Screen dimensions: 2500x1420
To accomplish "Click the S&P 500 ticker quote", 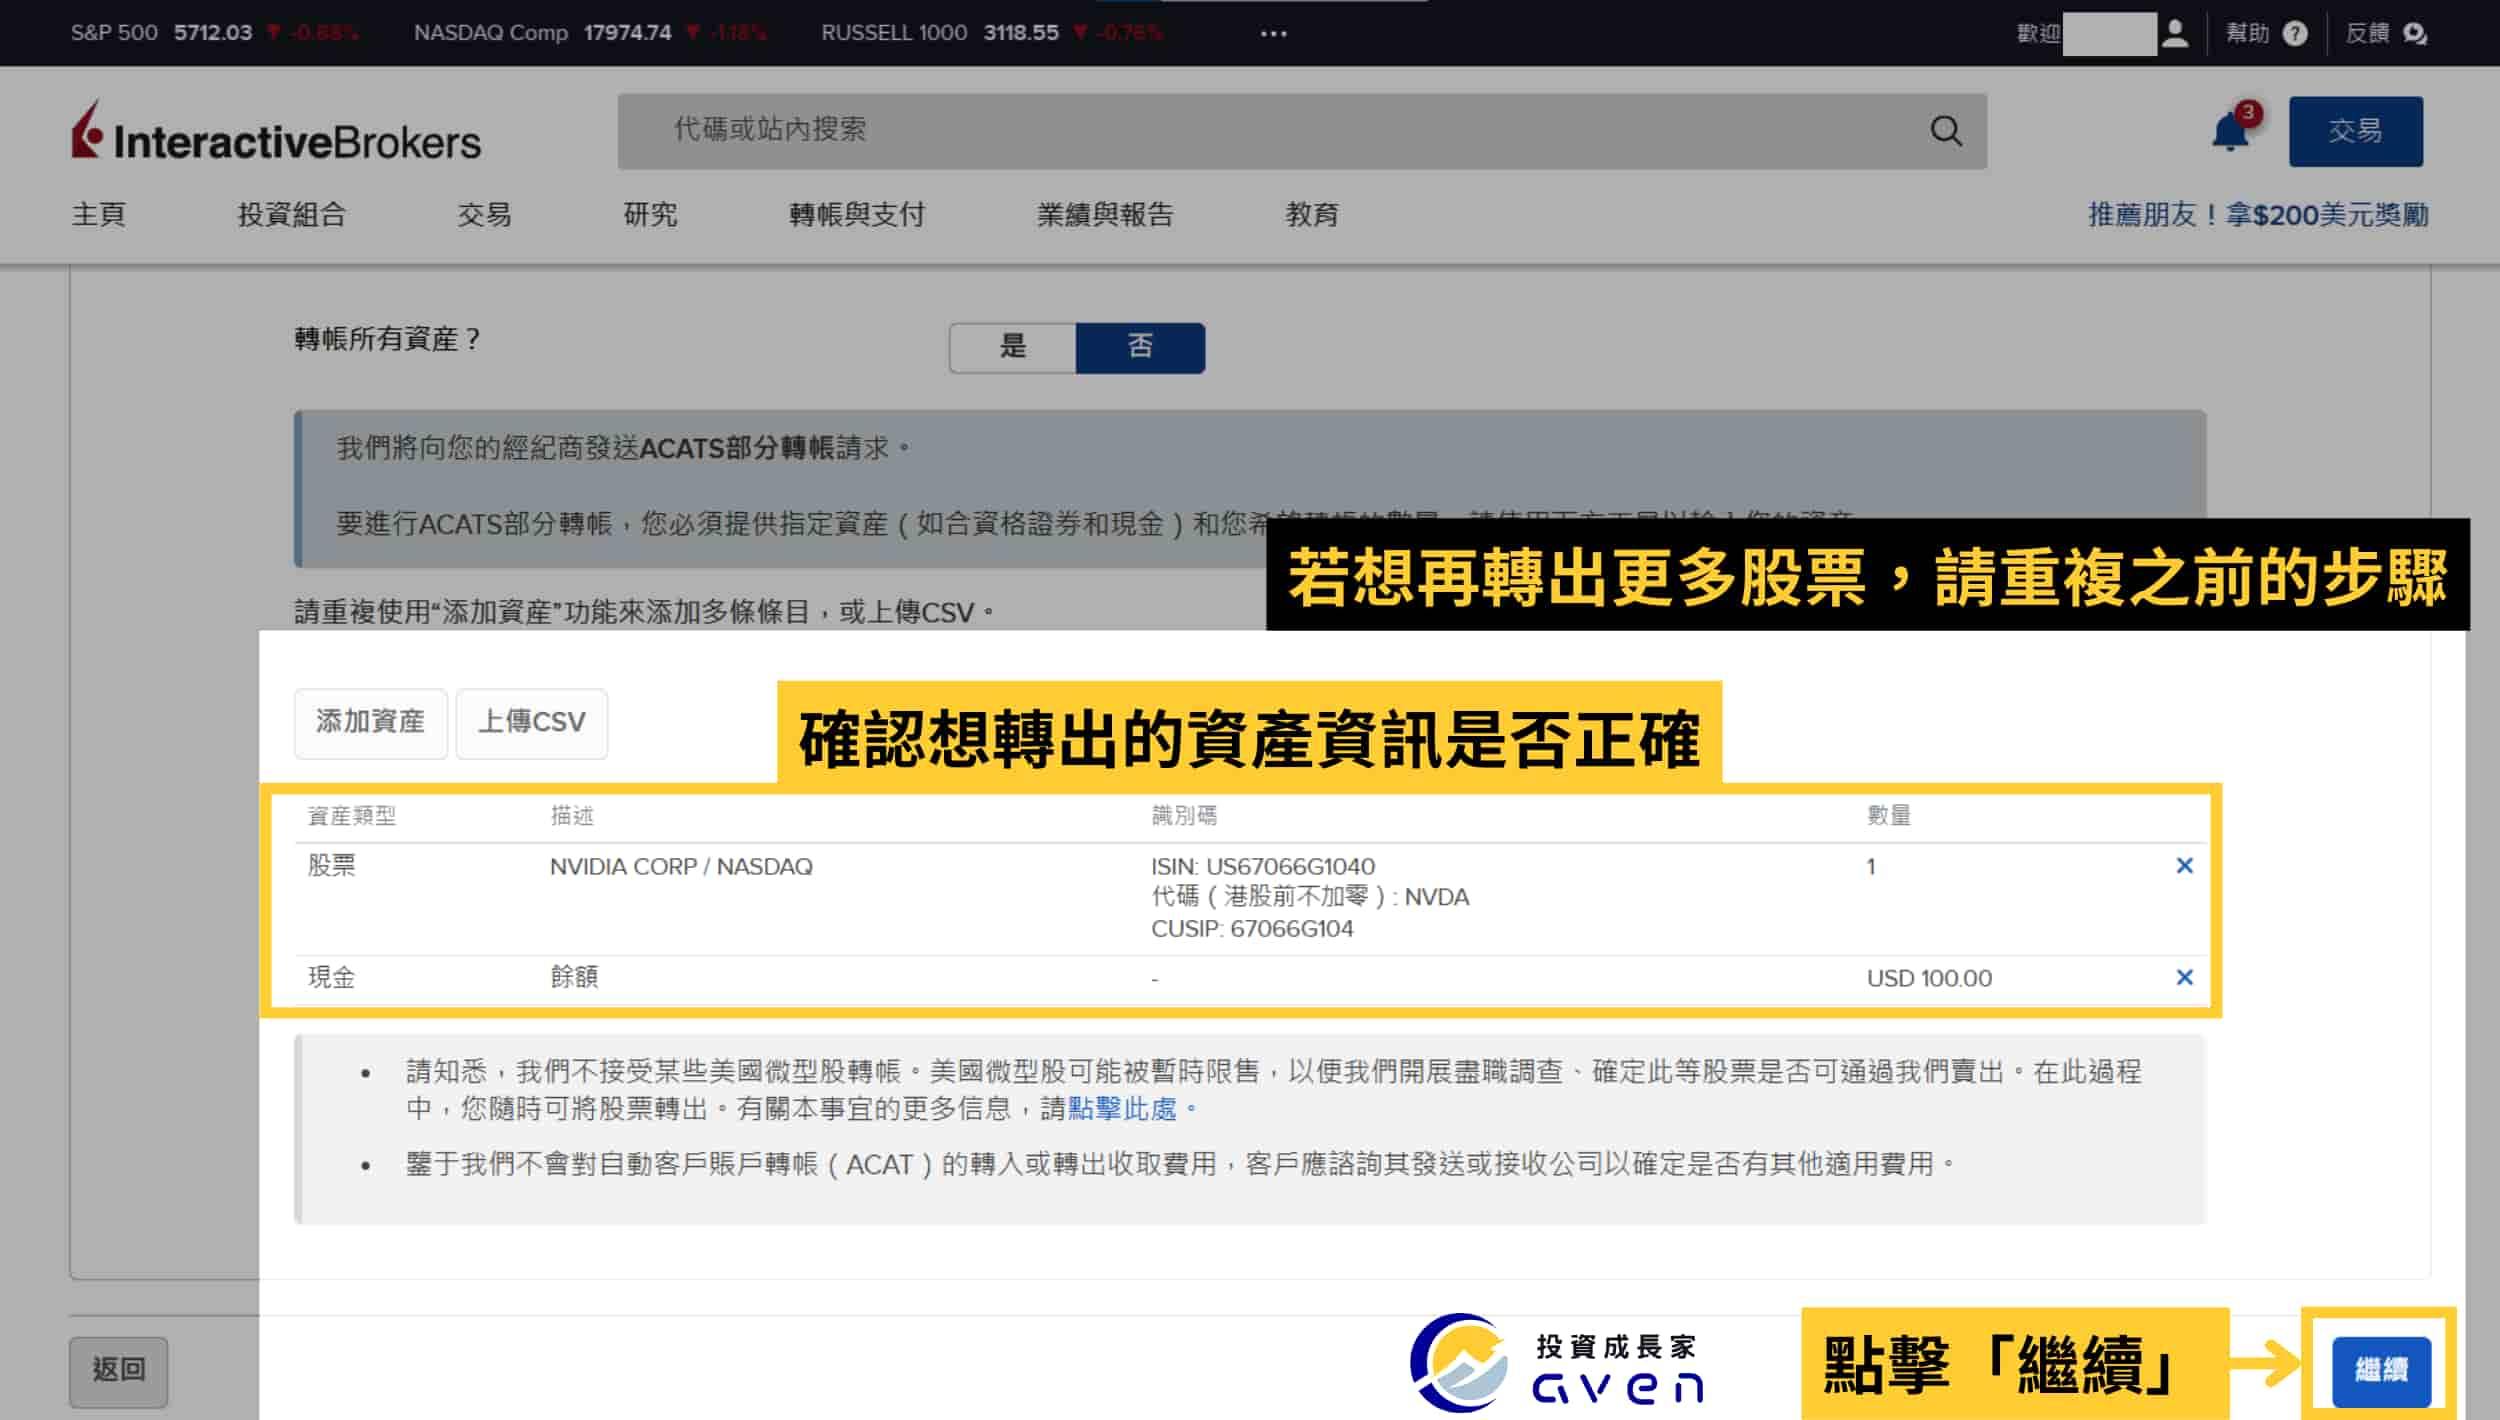I will coord(214,32).
